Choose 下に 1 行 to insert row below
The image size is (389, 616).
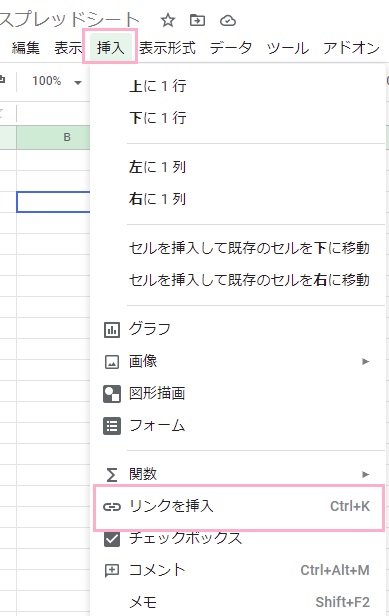tap(237, 118)
